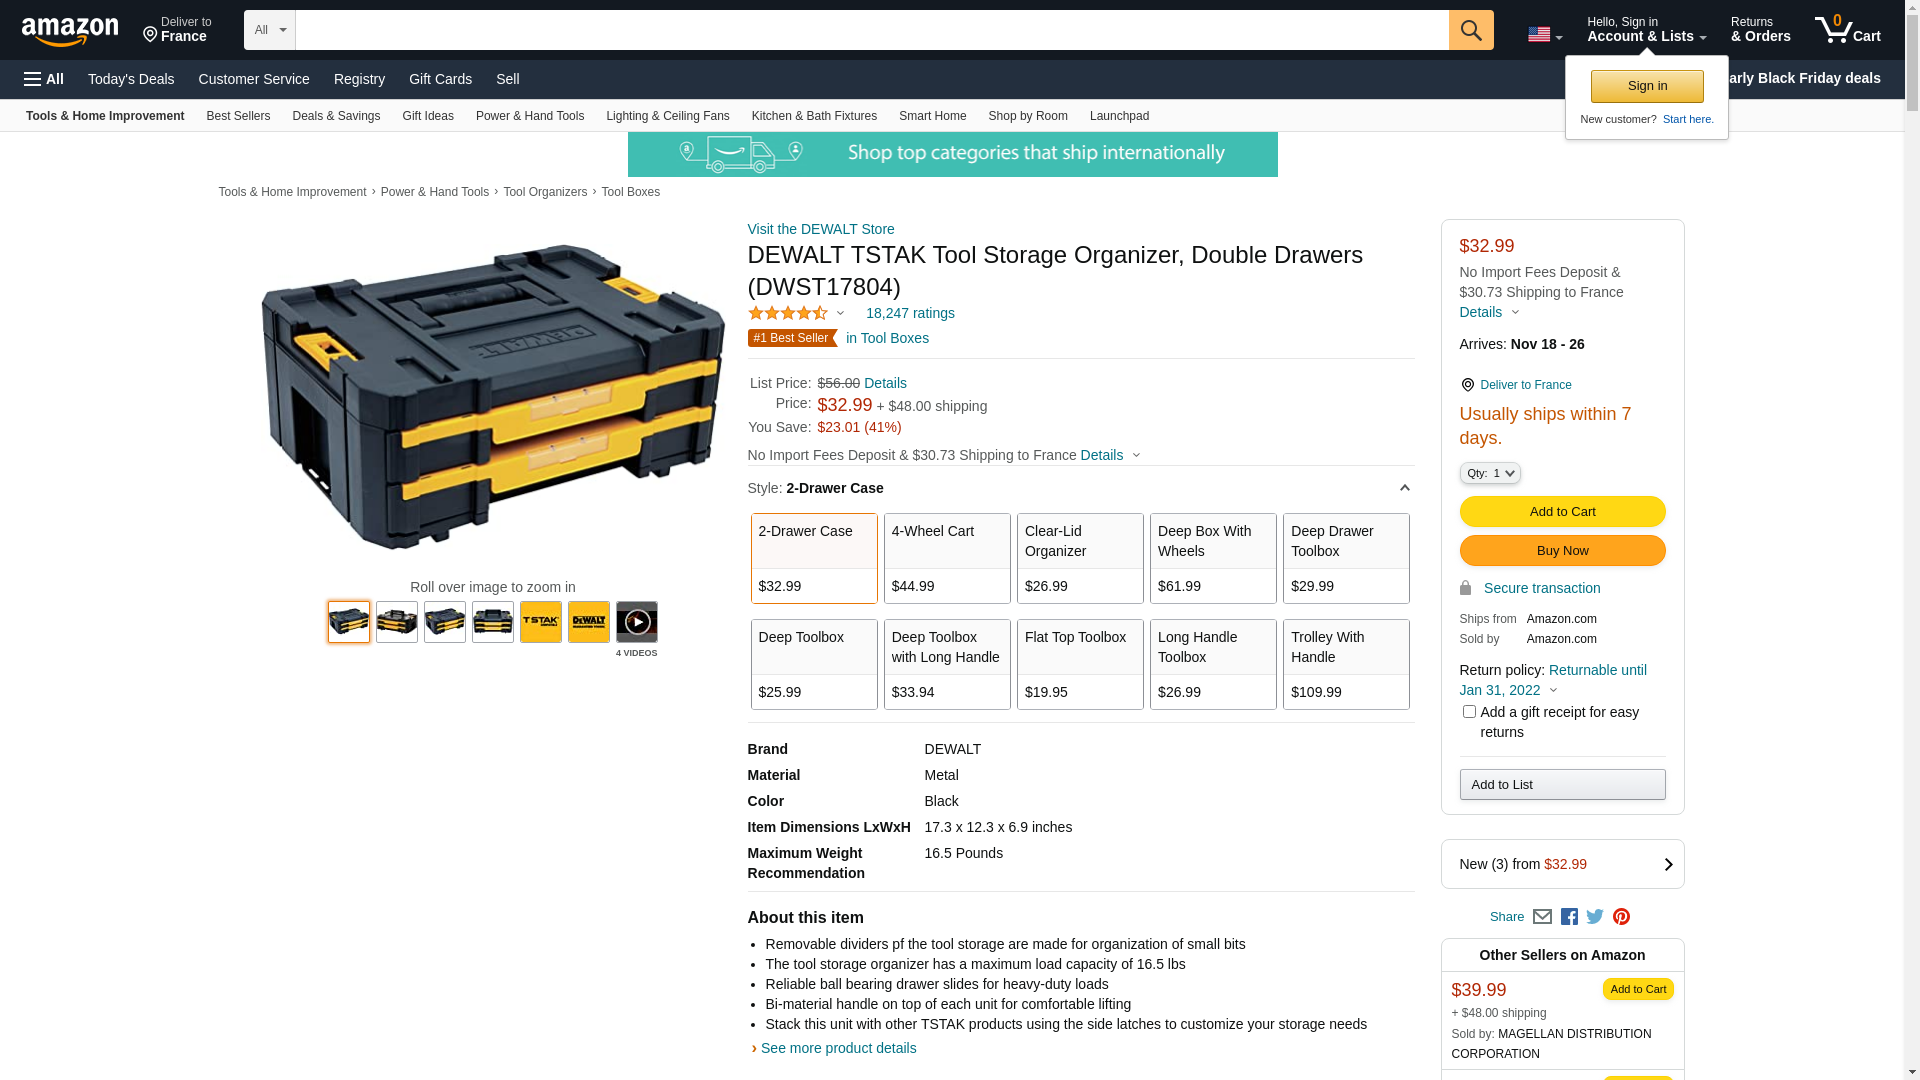1920x1080 pixels.
Task: Click the Add to Cart button
Action: click(1561, 512)
